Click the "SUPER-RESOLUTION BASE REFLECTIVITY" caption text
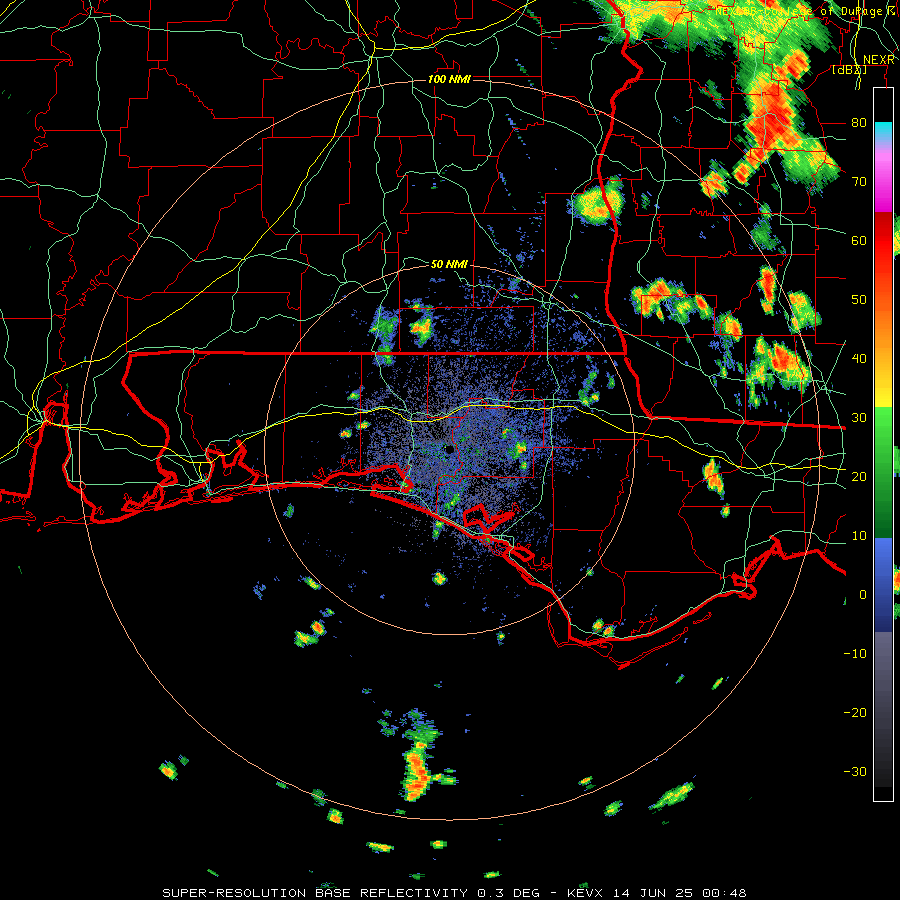The image size is (900, 900). click(315, 893)
